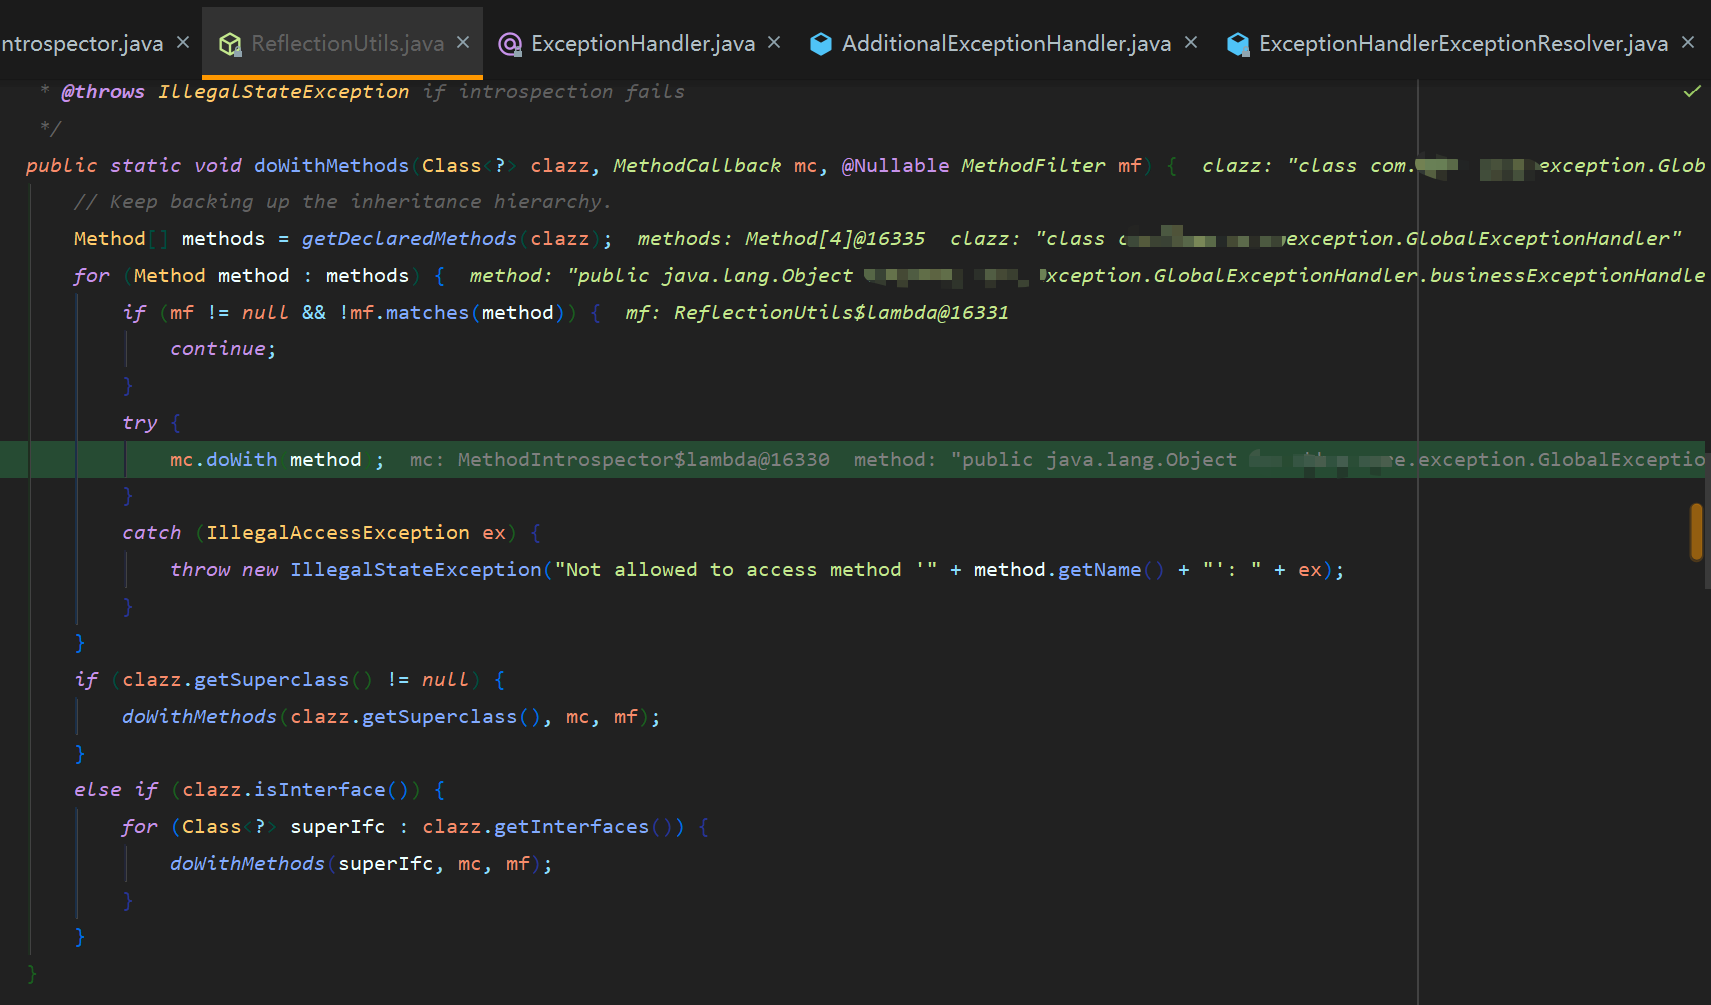This screenshot has width=1711, height=1005.
Task: Click the doWithMethods method name in signature
Action: tap(331, 165)
